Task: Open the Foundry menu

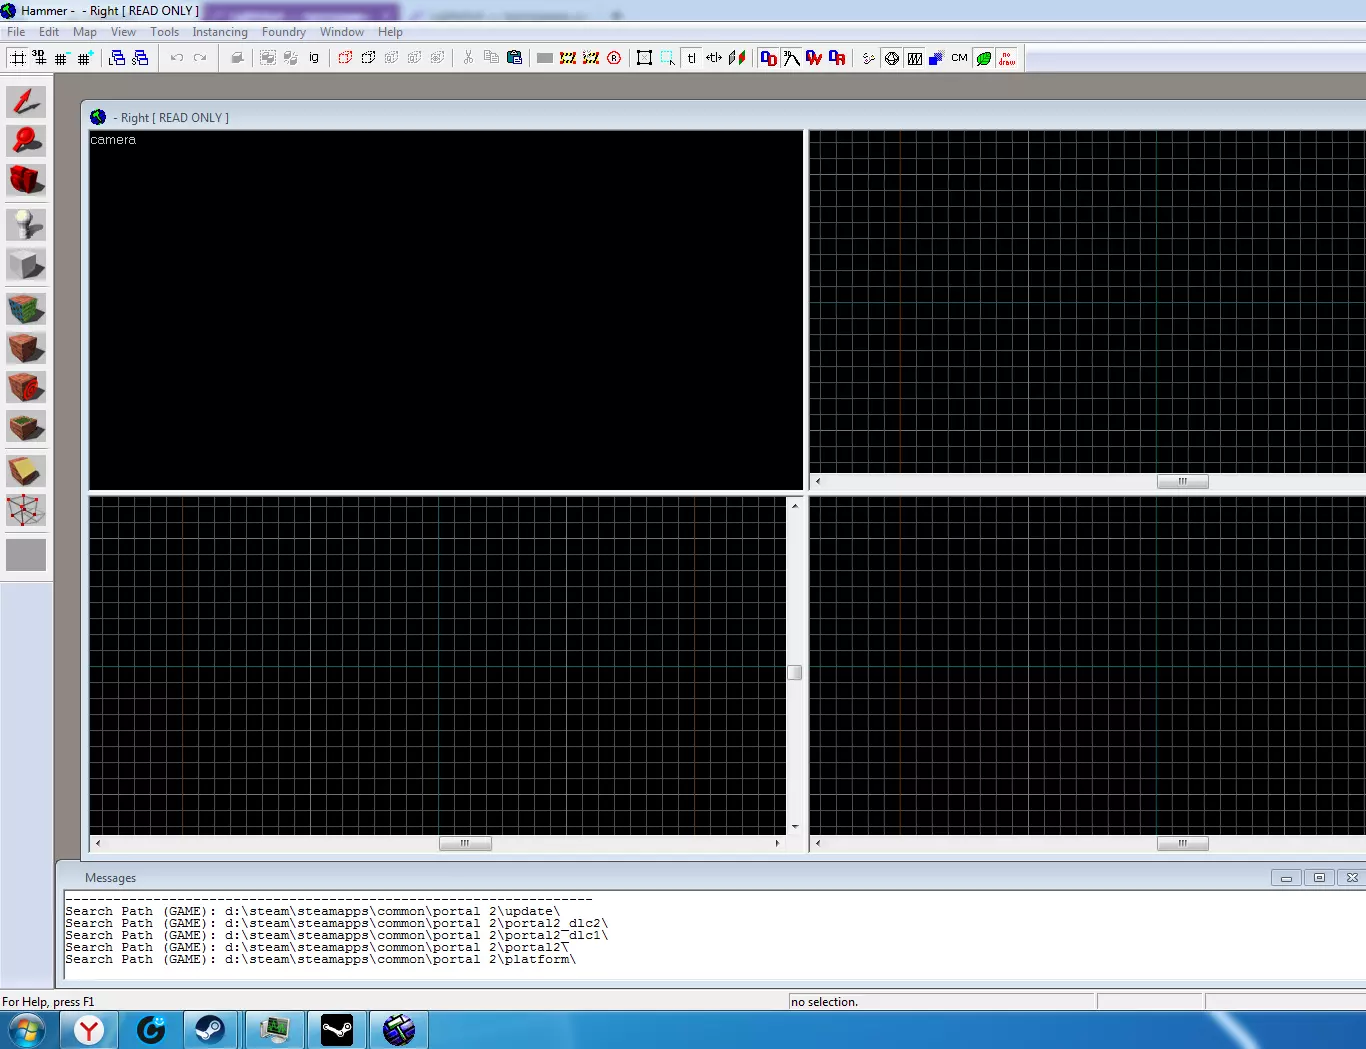Action: [284, 32]
